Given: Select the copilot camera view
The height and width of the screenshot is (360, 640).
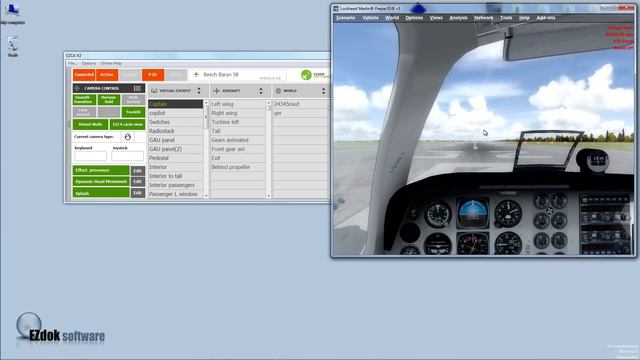Looking at the screenshot, I should 176,113.
